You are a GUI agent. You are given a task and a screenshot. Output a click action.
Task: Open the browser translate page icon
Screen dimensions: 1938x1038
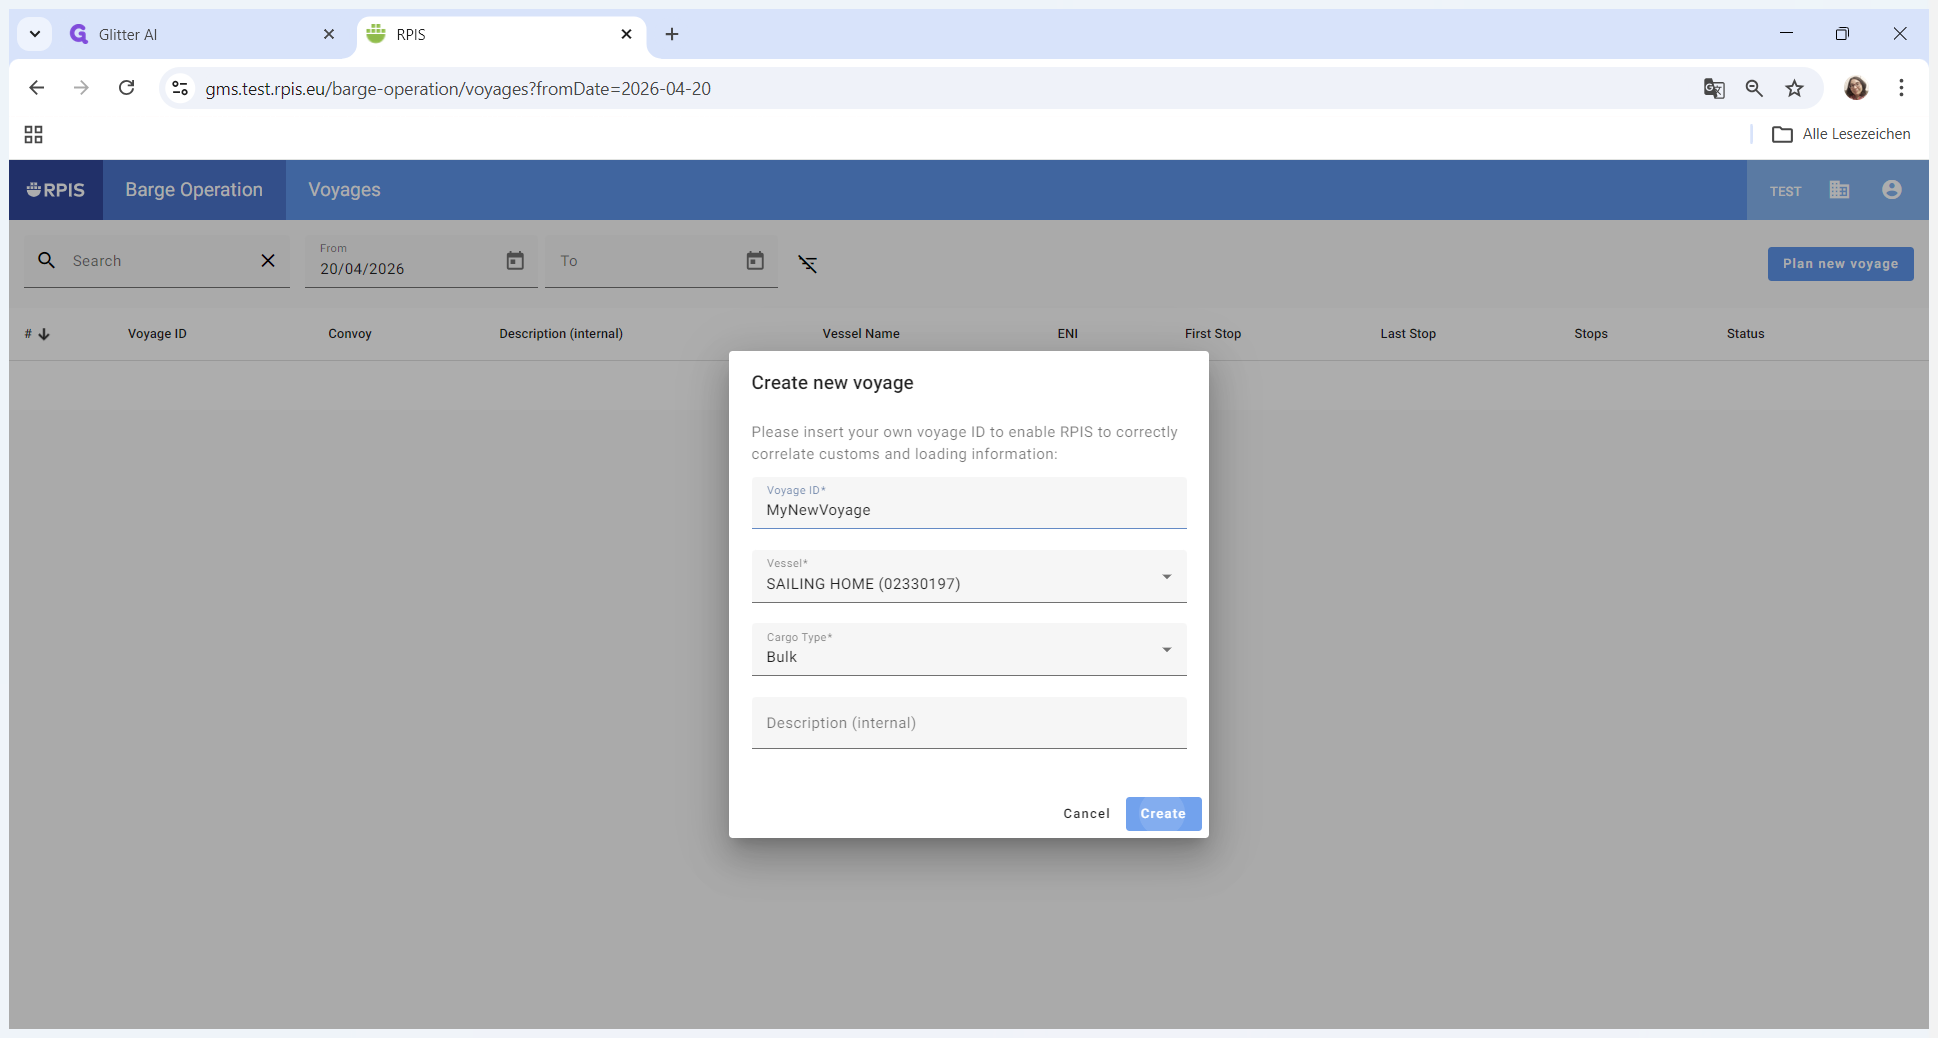(x=1714, y=89)
